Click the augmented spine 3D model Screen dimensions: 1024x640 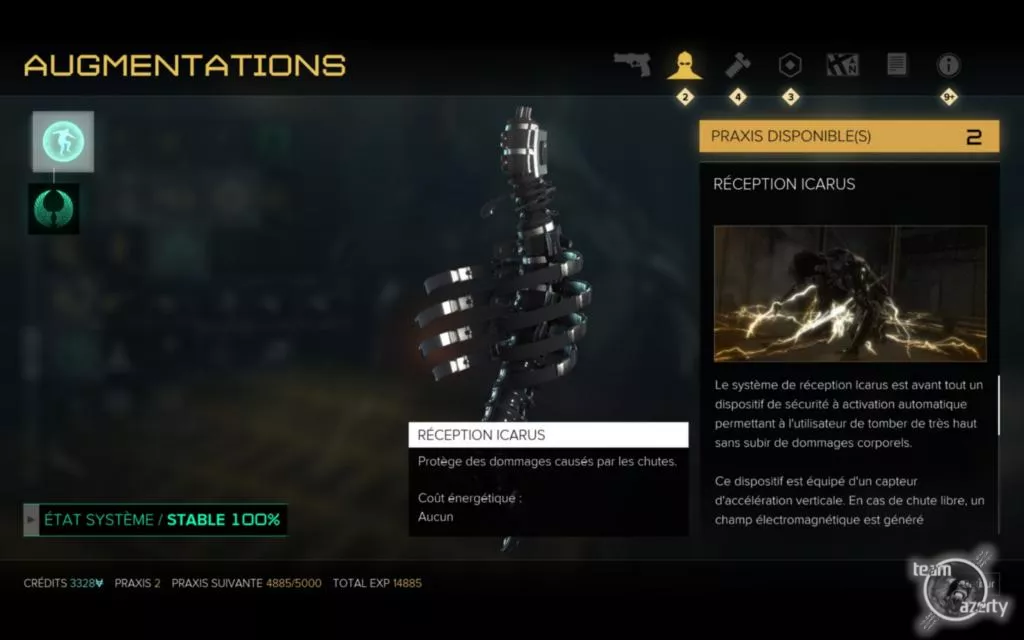(509, 274)
